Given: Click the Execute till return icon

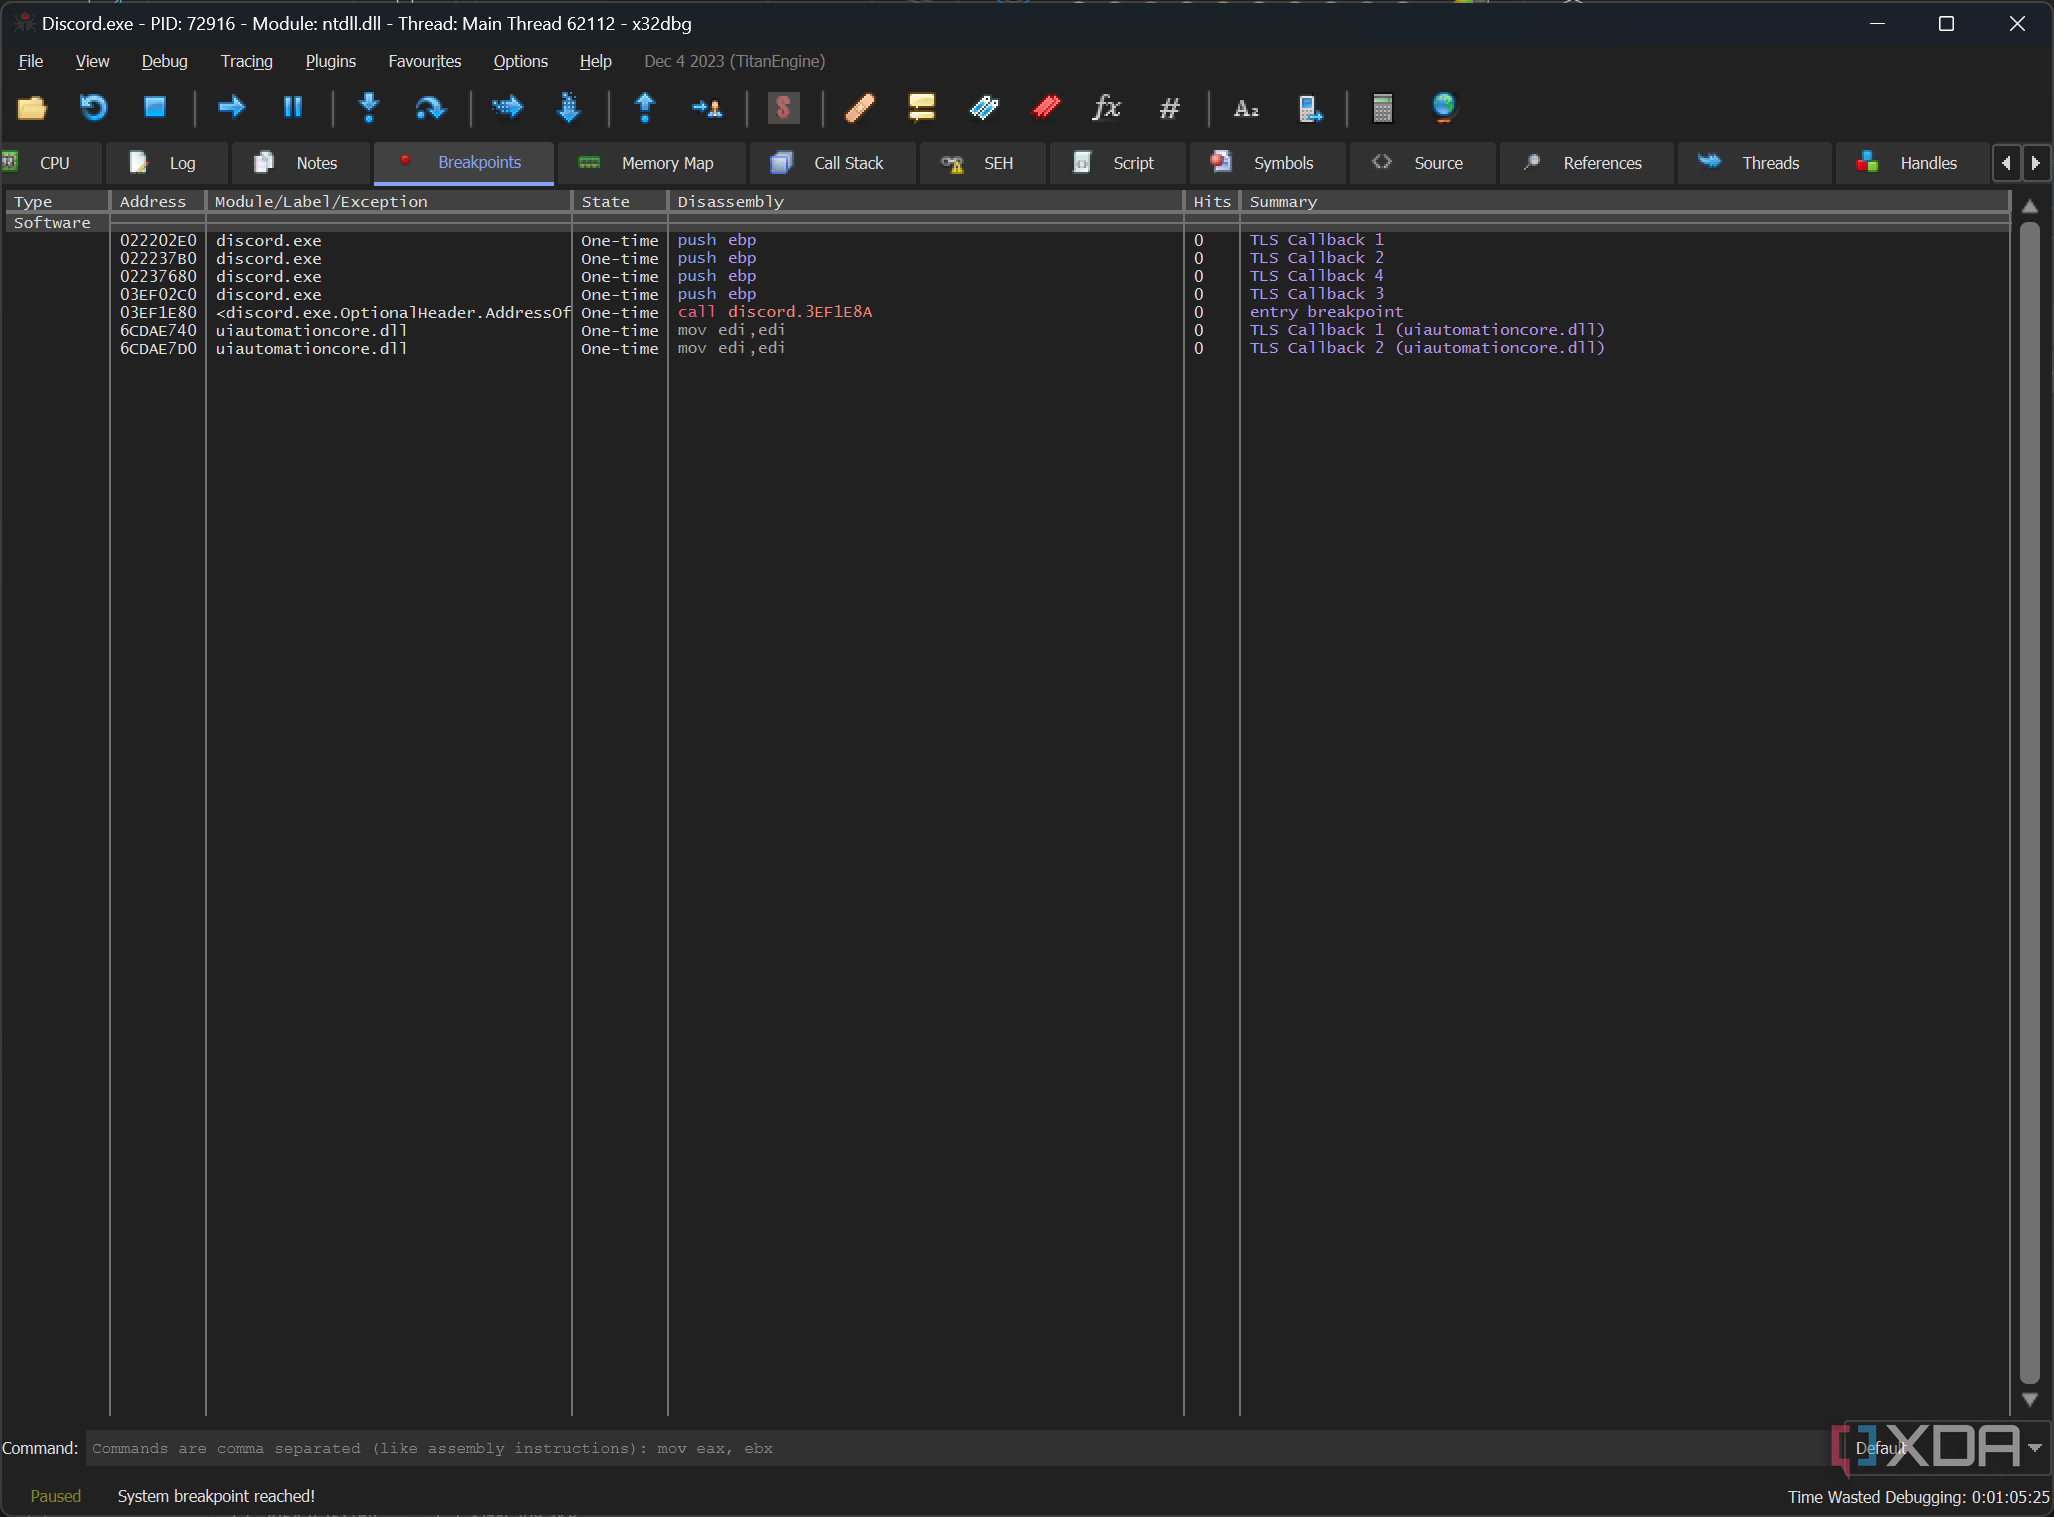Looking at the screenshot, I should point(645,107).
